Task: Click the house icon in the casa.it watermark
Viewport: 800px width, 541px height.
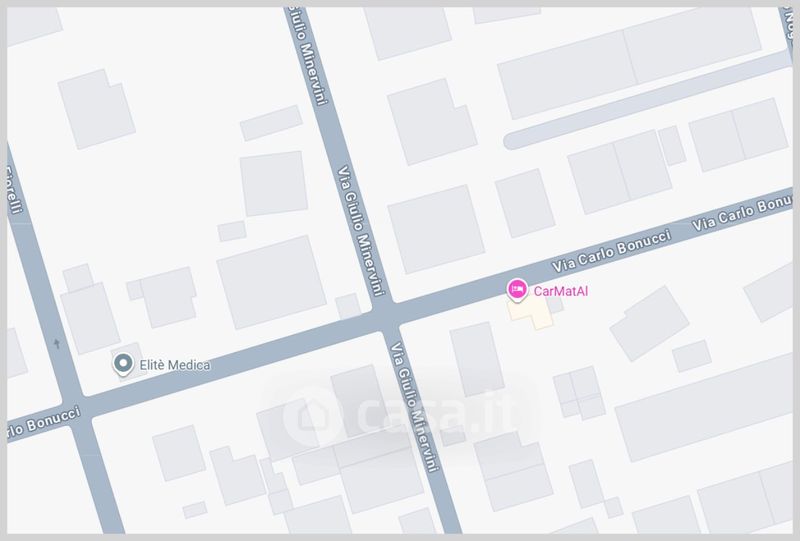Action: pyautogui.click(x=312, y=416)
